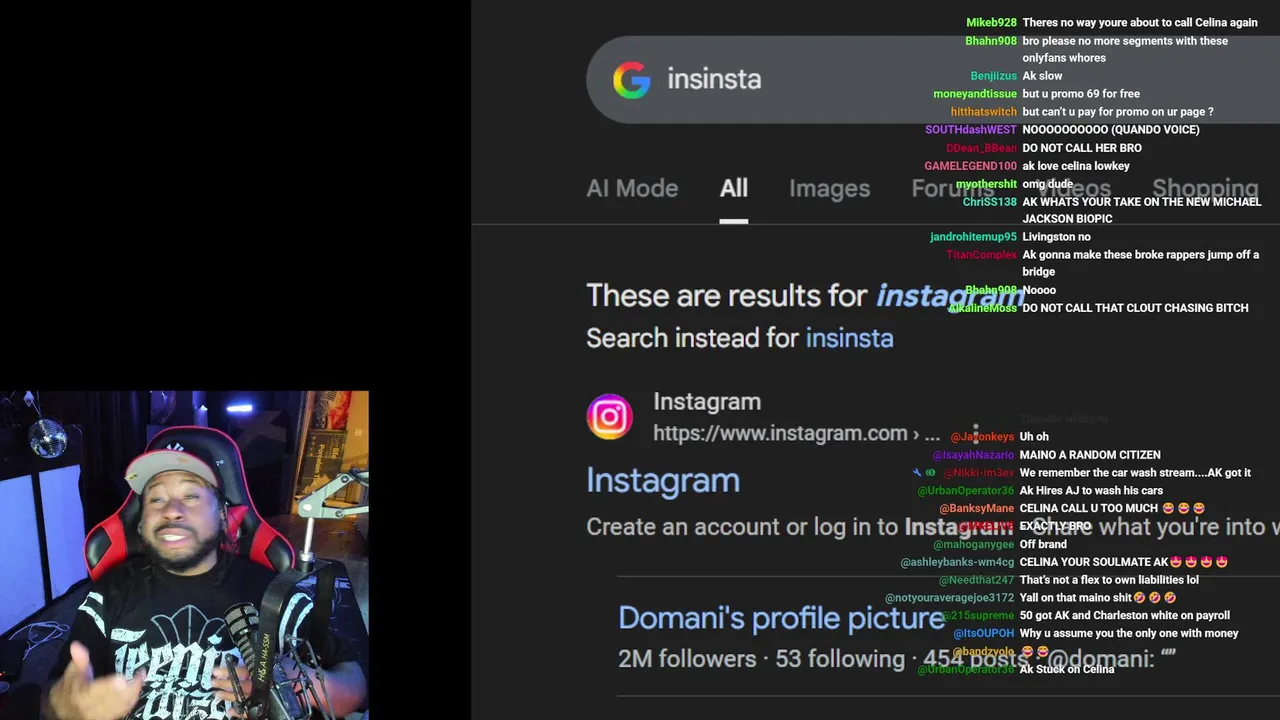Click the streamer webcam video thumbnail
Image resolution: width=1280 pixels, height=720 pixels.
[x=184, y=555]
